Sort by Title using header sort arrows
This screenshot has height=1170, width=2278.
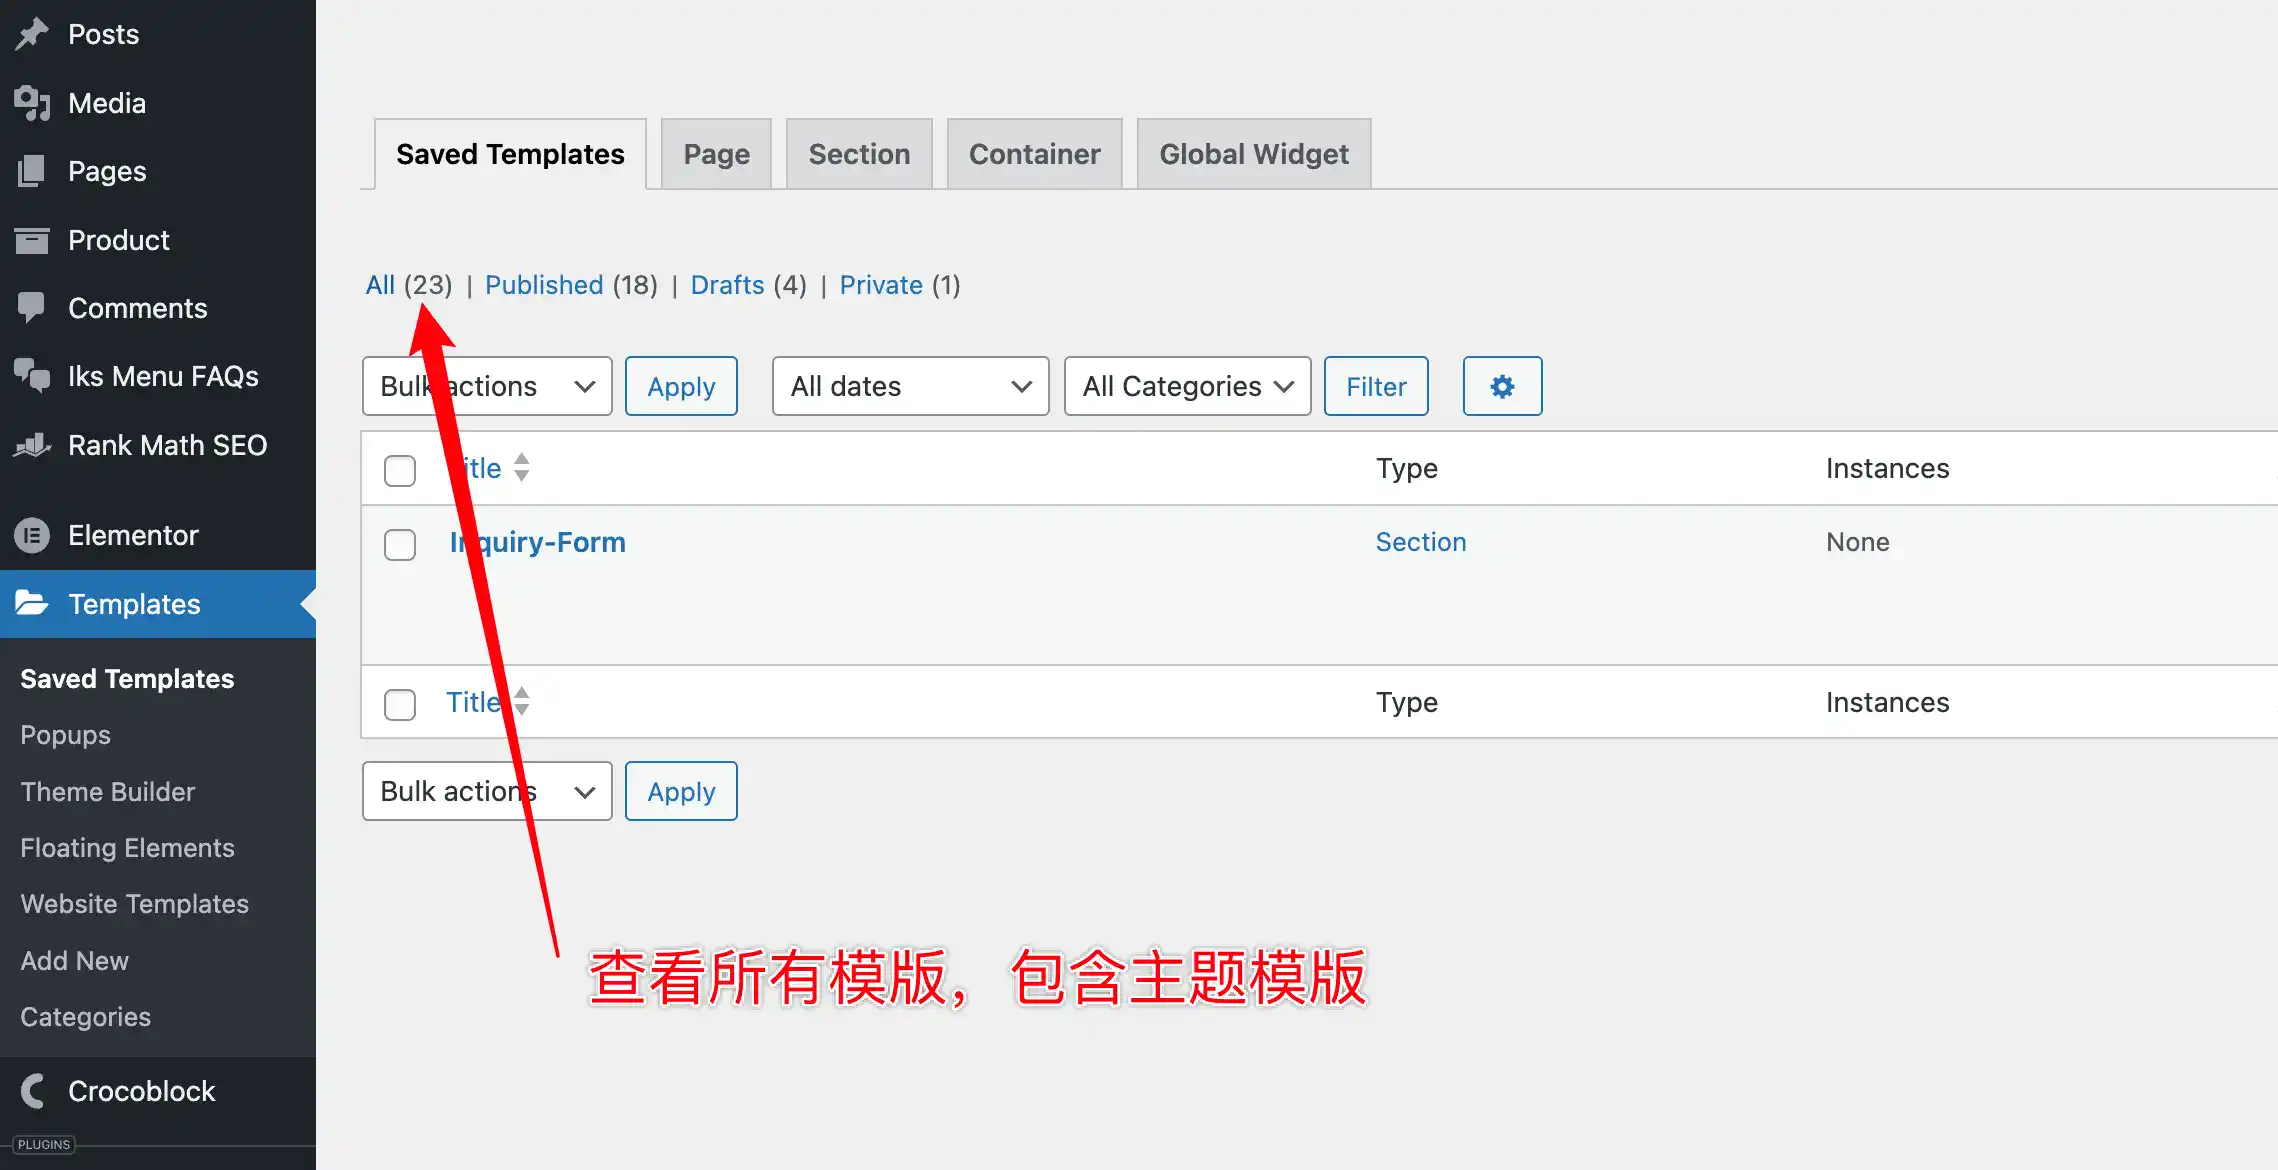click(x=521, y=467)
